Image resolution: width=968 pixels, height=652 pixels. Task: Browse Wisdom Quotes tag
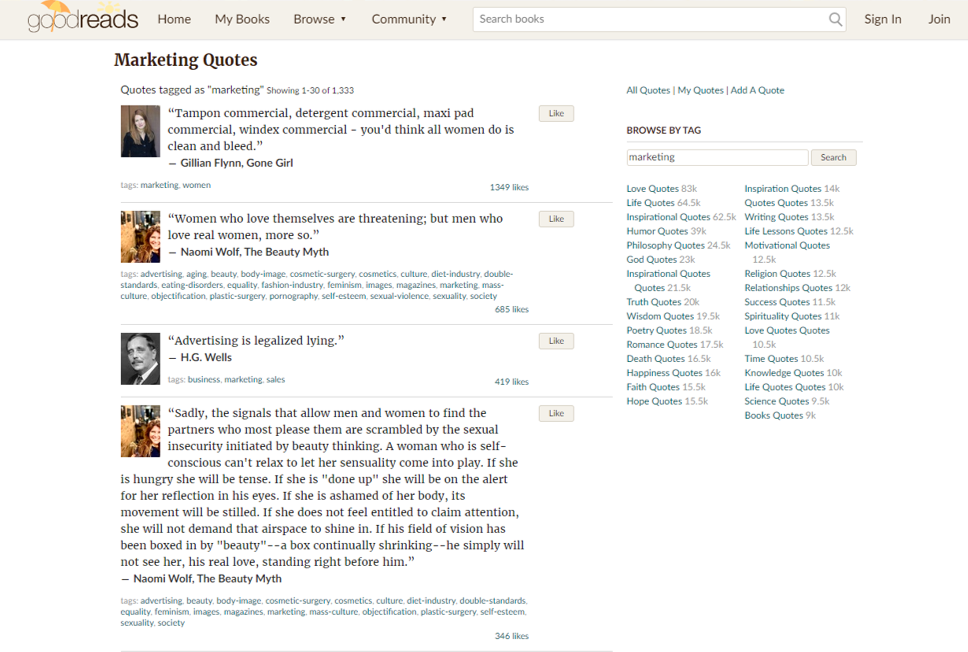[x=660, y=317]
